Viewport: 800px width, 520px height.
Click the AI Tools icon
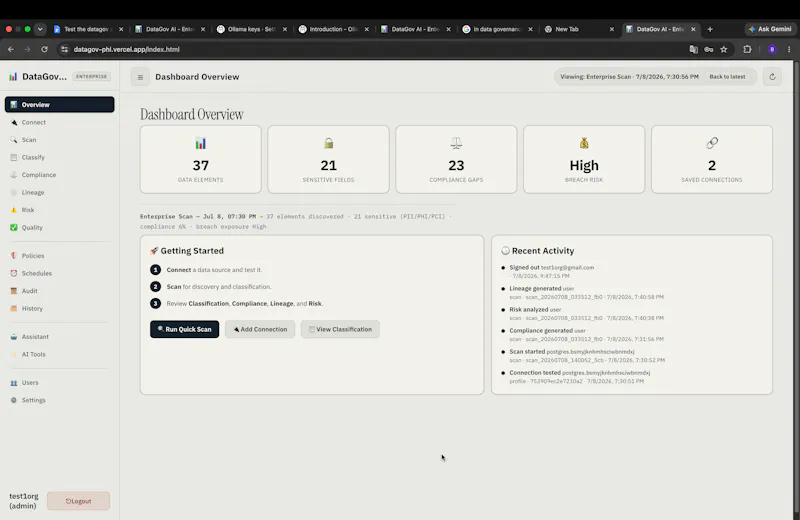[14, 354]
